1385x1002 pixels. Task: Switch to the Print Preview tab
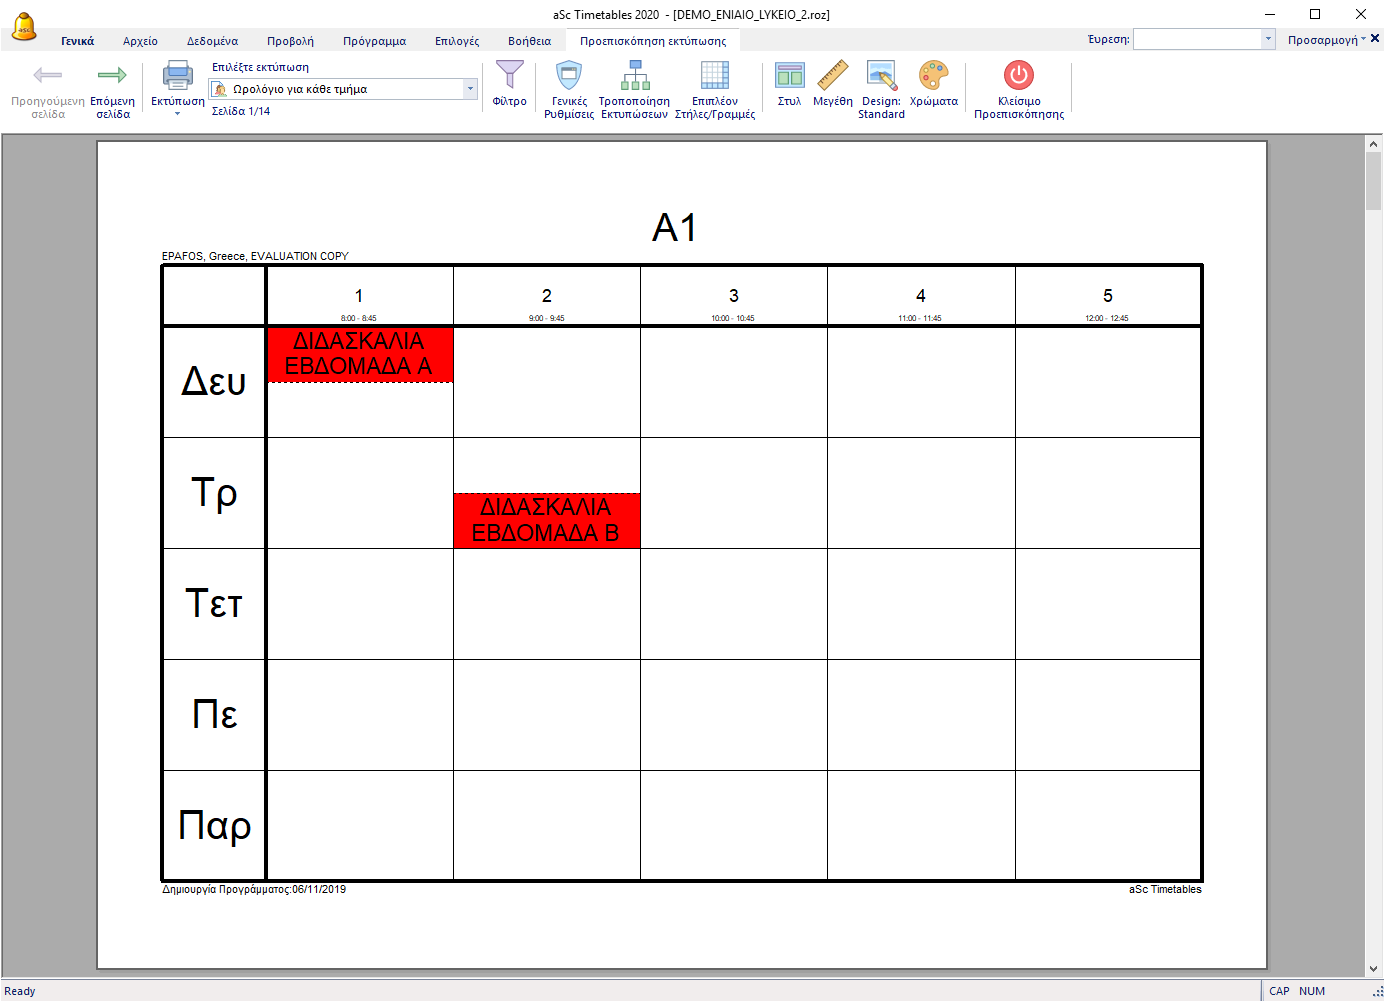(x=653, y=41)
